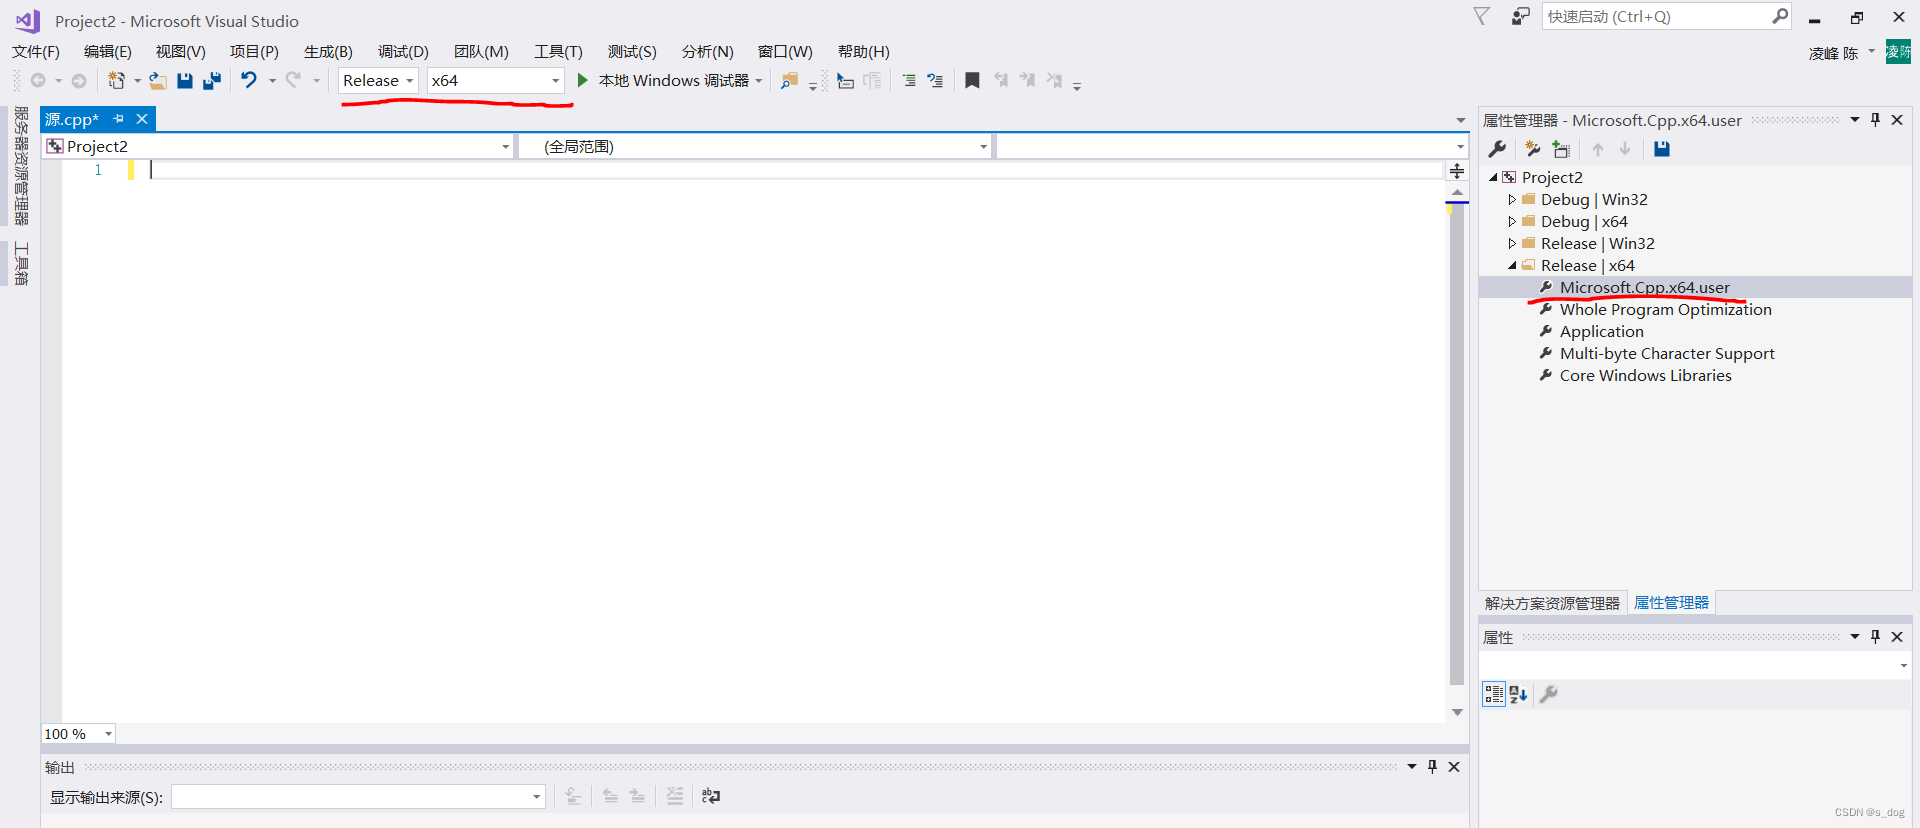The height and width of the screenshot is (828, 1920).
Task: Click the increase indent icon
Action: [x=909, y=80]
